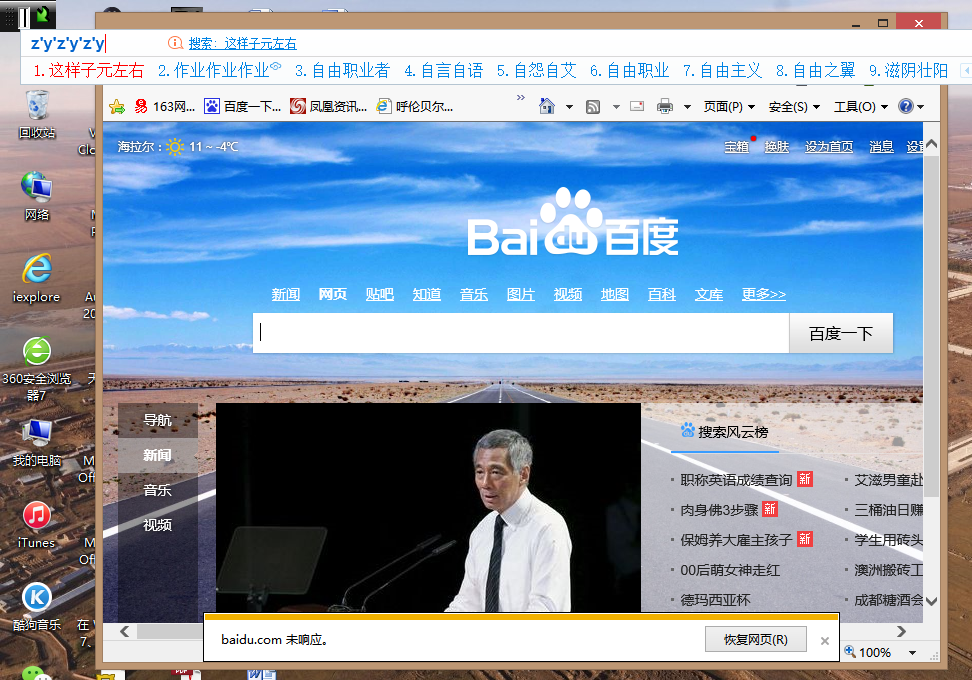The image size is (972, 680).
Task: Open the 呼伦贝尔 favorites bookmark
Action: point(415,107)
